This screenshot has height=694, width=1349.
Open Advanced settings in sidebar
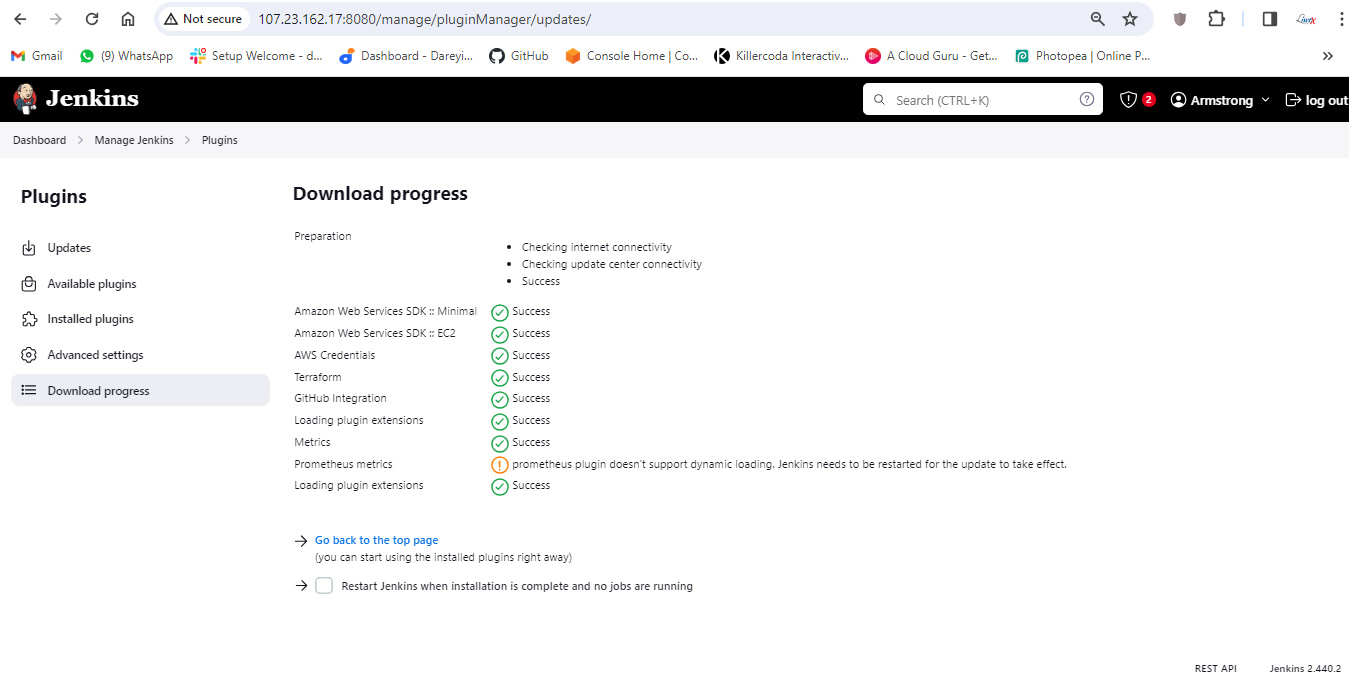click(95, 355)
